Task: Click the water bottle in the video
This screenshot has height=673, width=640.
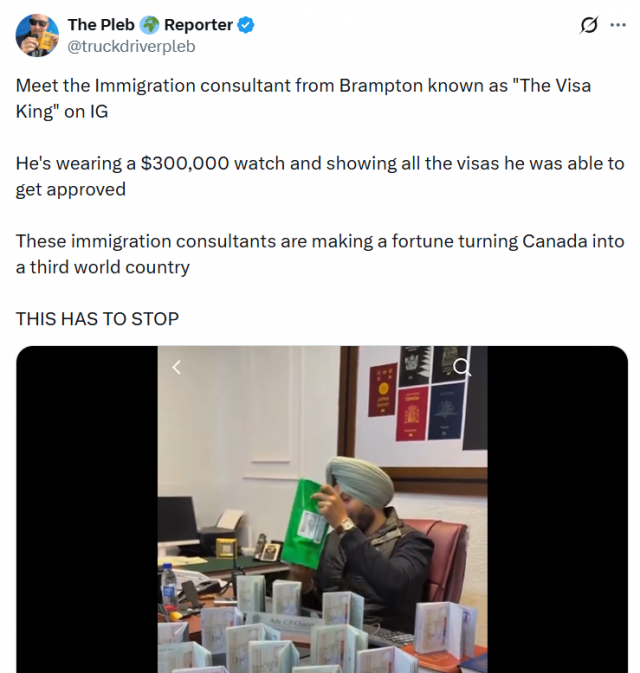Action: [x=169, y=586]
